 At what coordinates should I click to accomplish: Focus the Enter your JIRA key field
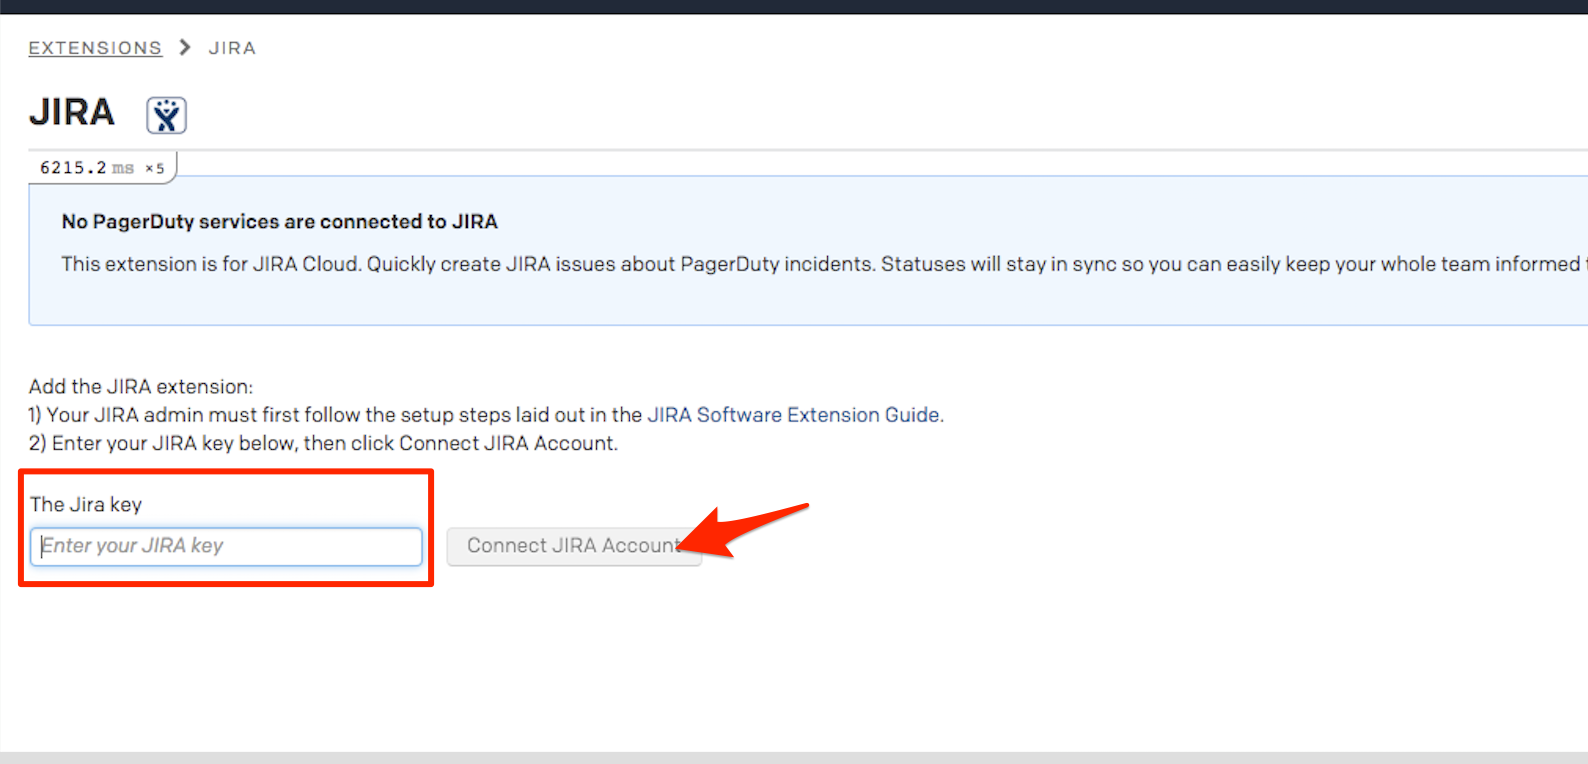coord(226,546)
